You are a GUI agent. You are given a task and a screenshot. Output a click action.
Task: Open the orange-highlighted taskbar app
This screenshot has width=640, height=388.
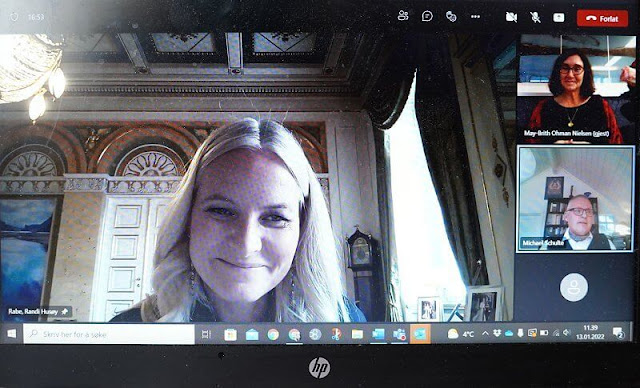pyautogui.click(x=420, y=334)
